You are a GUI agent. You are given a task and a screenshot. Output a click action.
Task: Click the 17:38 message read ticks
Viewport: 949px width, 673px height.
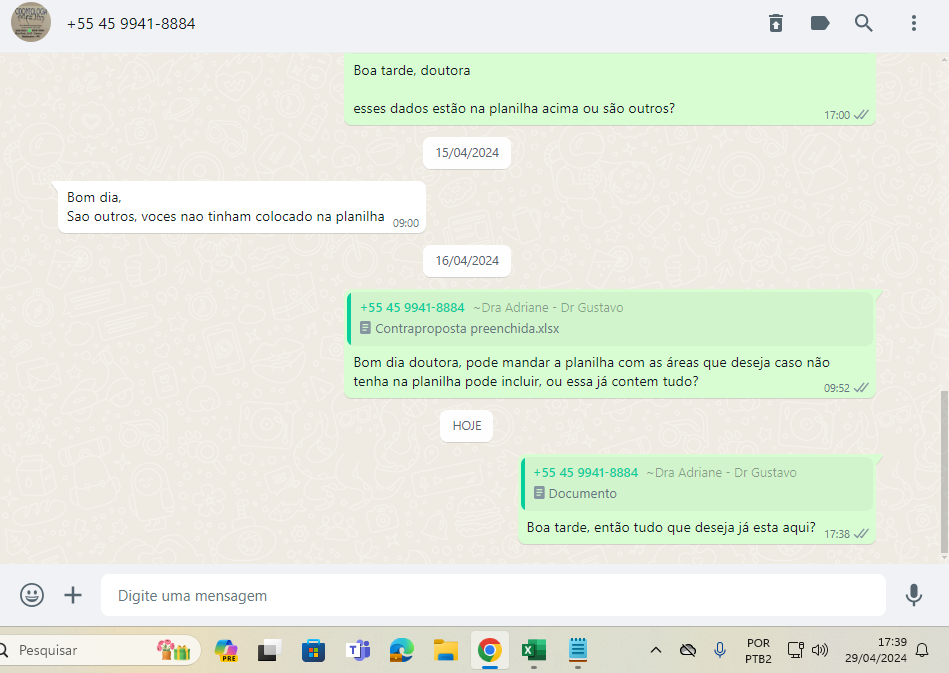pyautogui.click(x=861, y=533)
